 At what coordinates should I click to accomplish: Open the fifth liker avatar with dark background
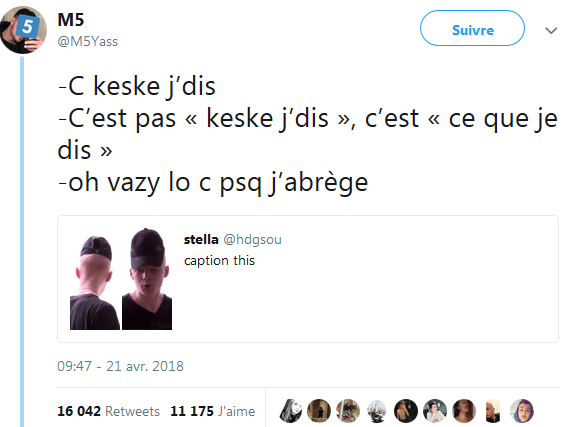click(406, 411)
